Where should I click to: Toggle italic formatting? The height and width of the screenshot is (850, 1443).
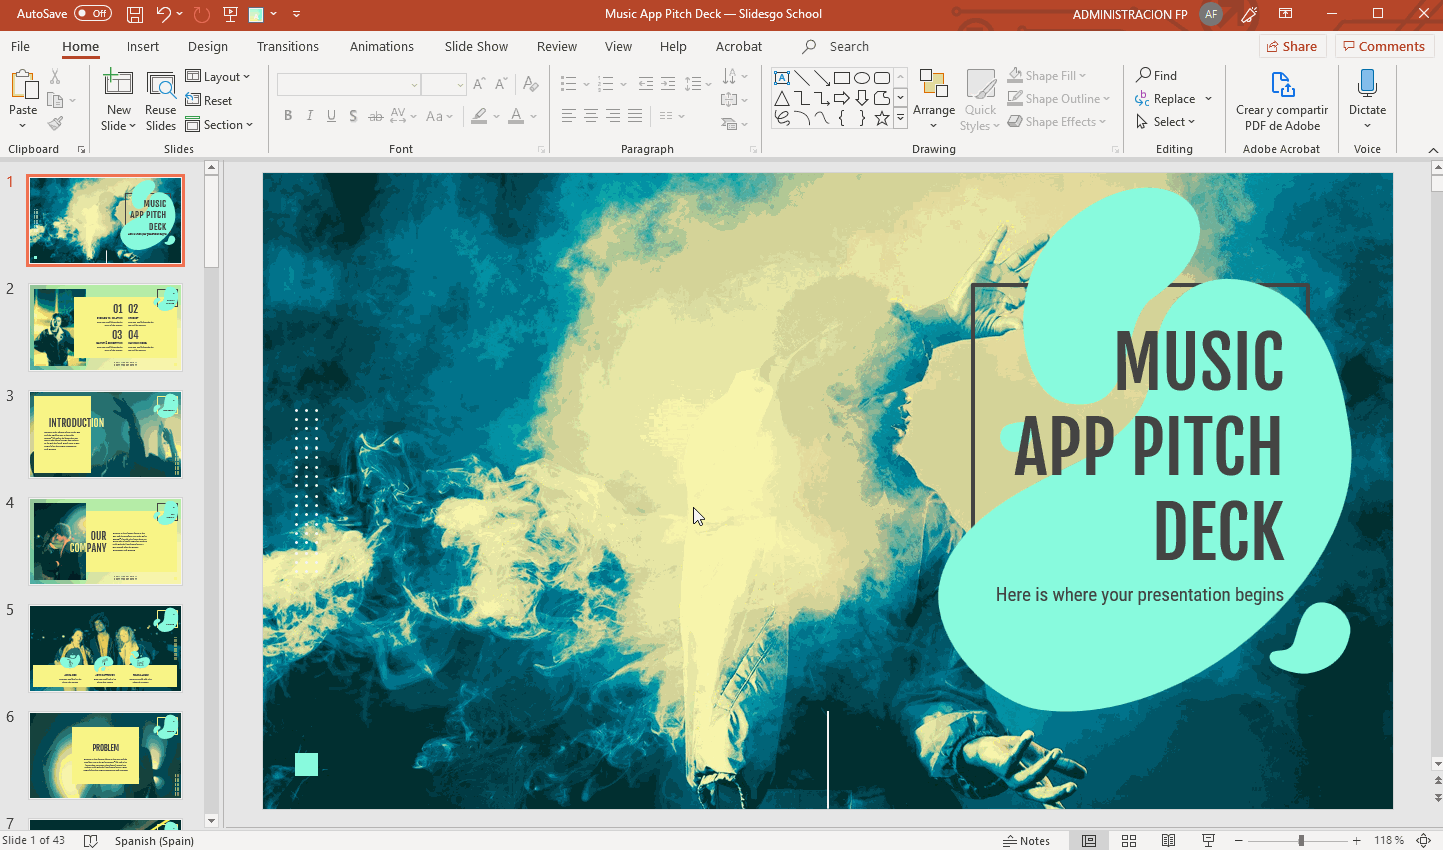click(310, 116)
